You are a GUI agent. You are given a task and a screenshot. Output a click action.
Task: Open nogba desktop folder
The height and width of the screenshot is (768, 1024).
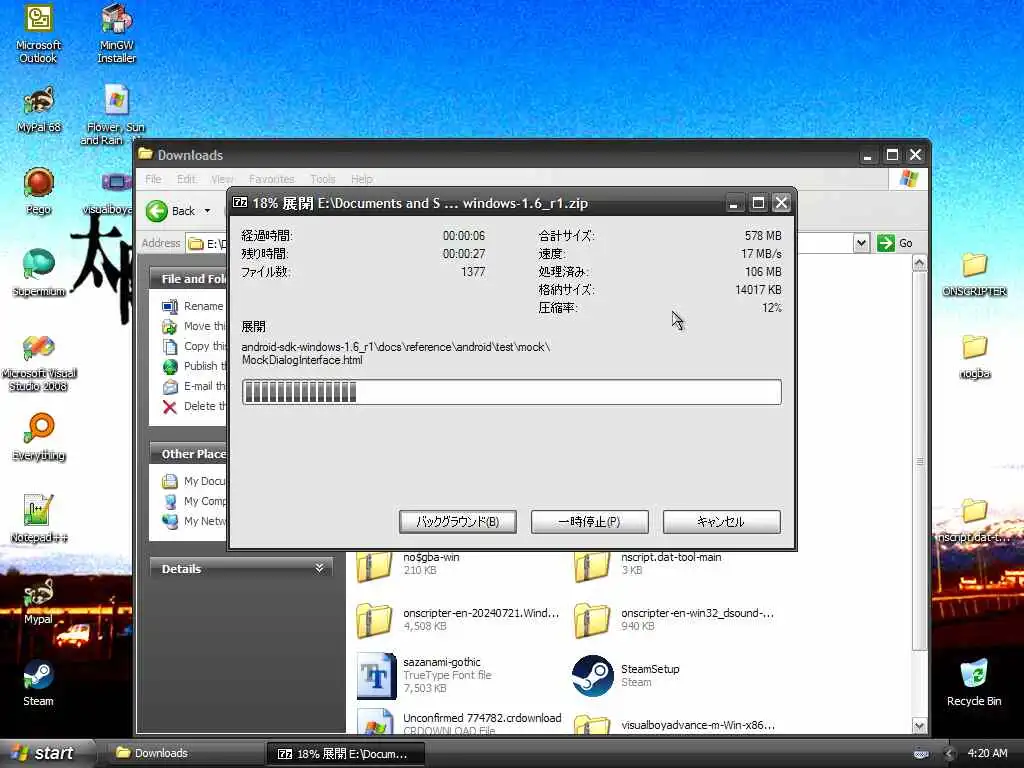coord(974,356)
